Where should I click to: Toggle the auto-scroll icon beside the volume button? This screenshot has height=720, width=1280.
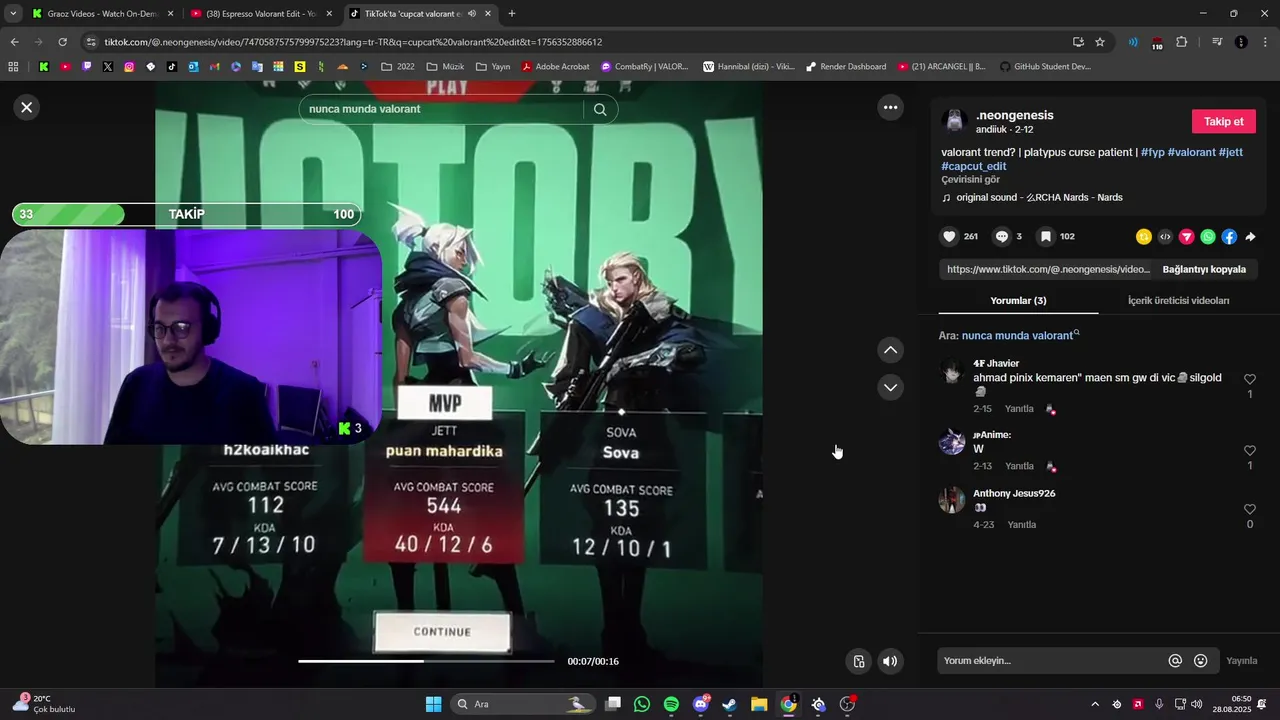coord(858,661)
